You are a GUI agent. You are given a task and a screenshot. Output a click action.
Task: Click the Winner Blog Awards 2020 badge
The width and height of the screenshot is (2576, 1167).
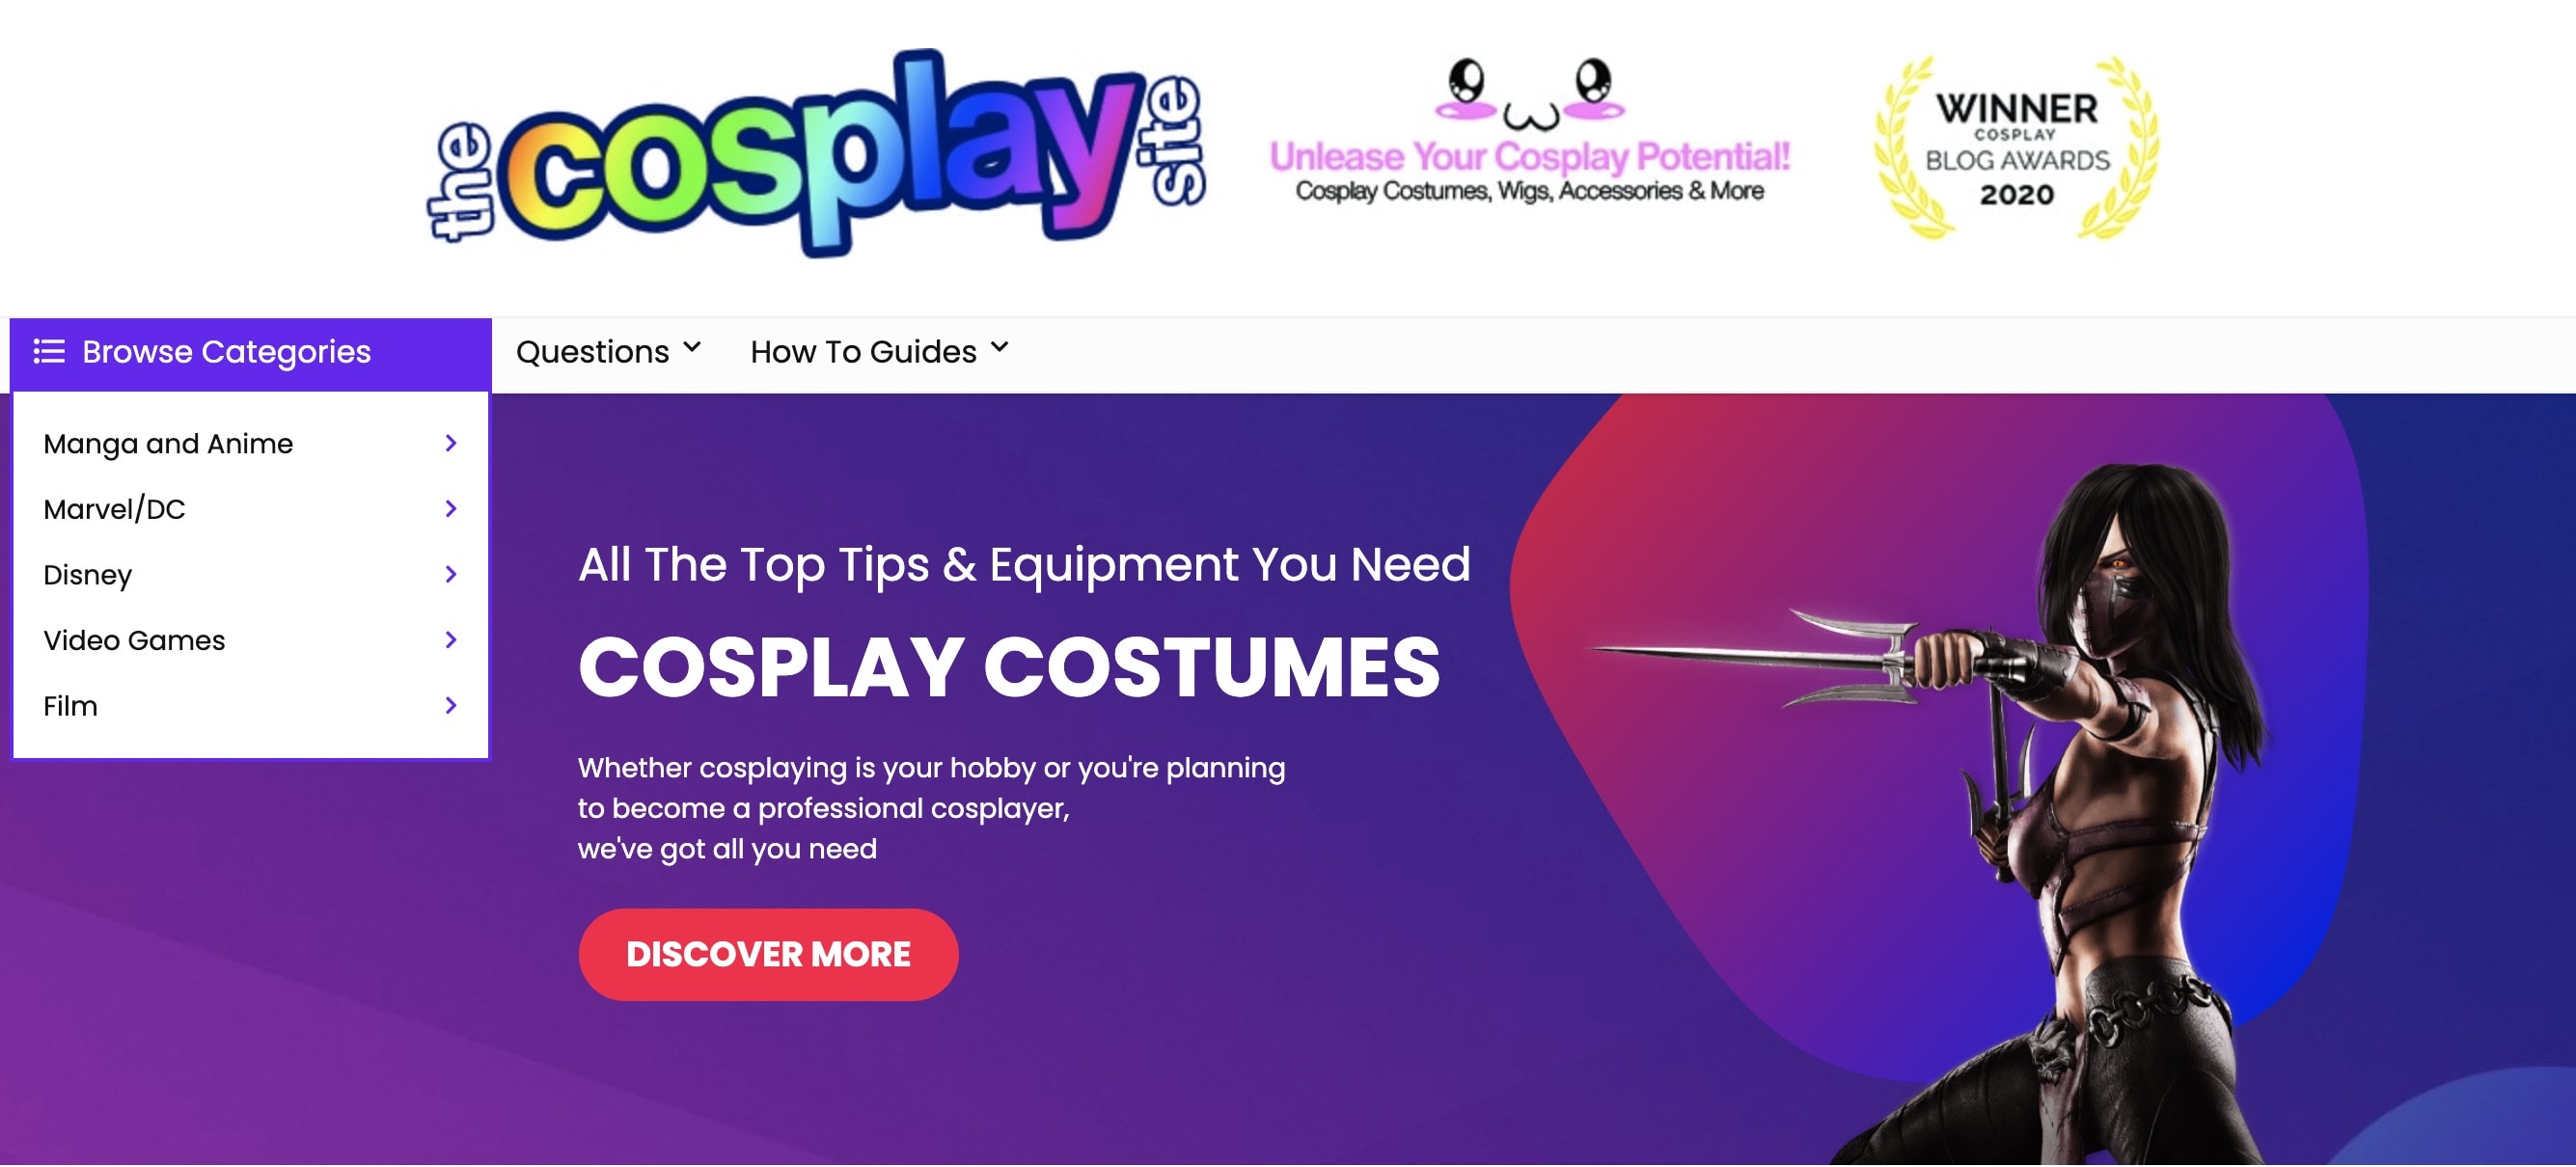tap(2016, 148)
